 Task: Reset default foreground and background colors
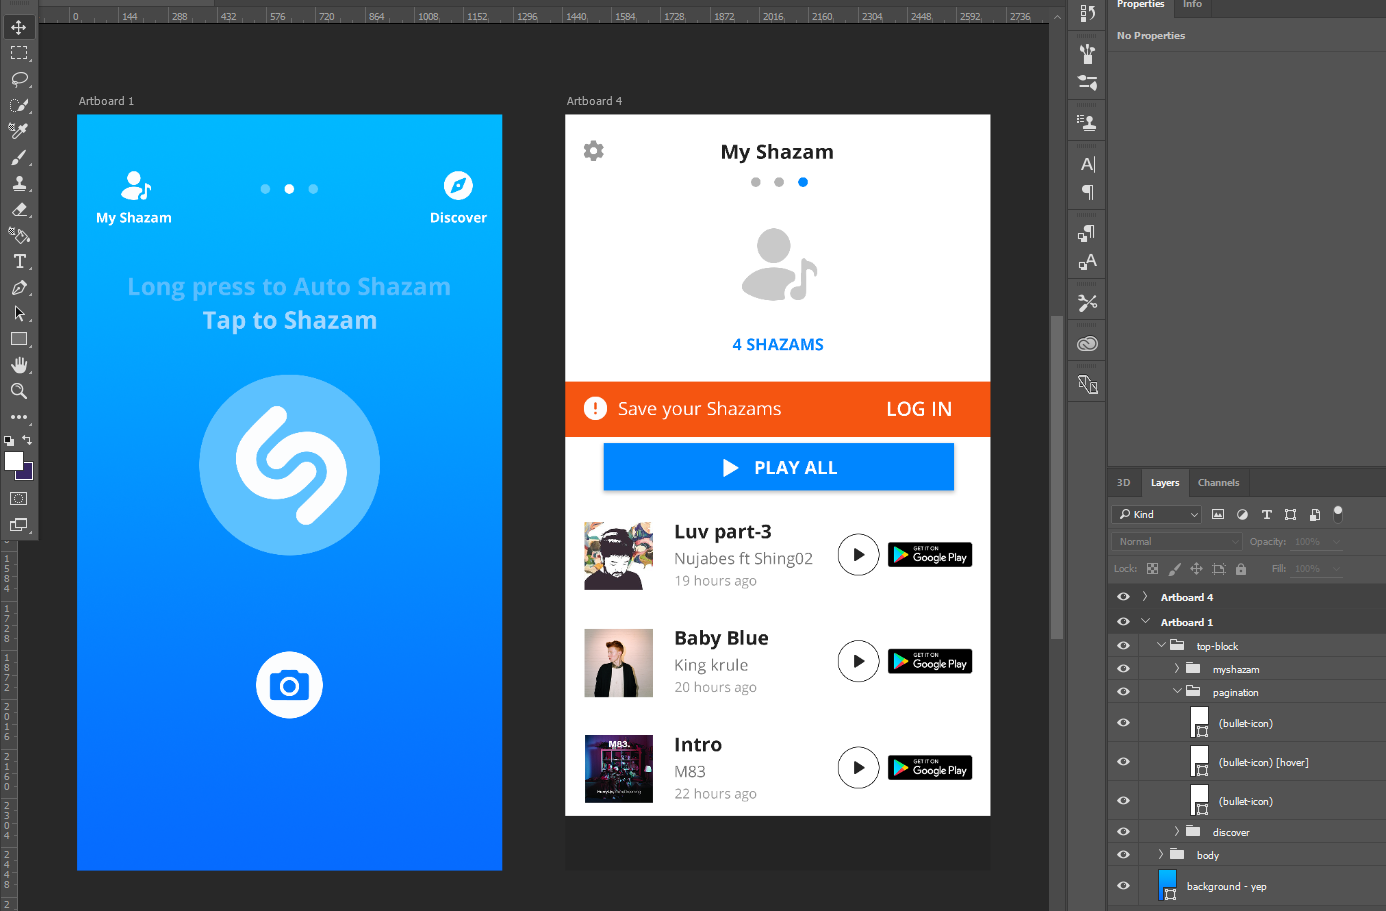click(9, 440)
